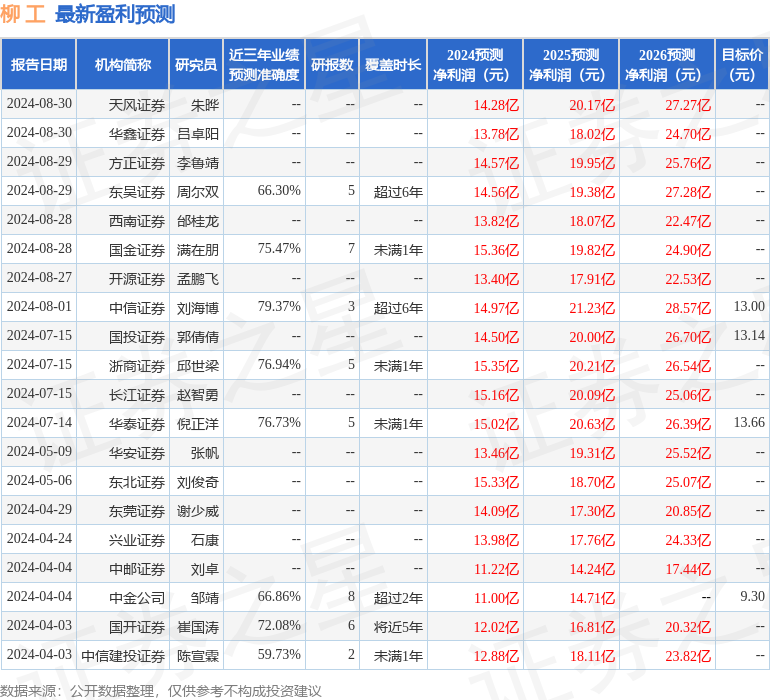The width and height of the screenshot is (770, 700).
Task: Click the 目标价 column header
Action: pos(742,64)
